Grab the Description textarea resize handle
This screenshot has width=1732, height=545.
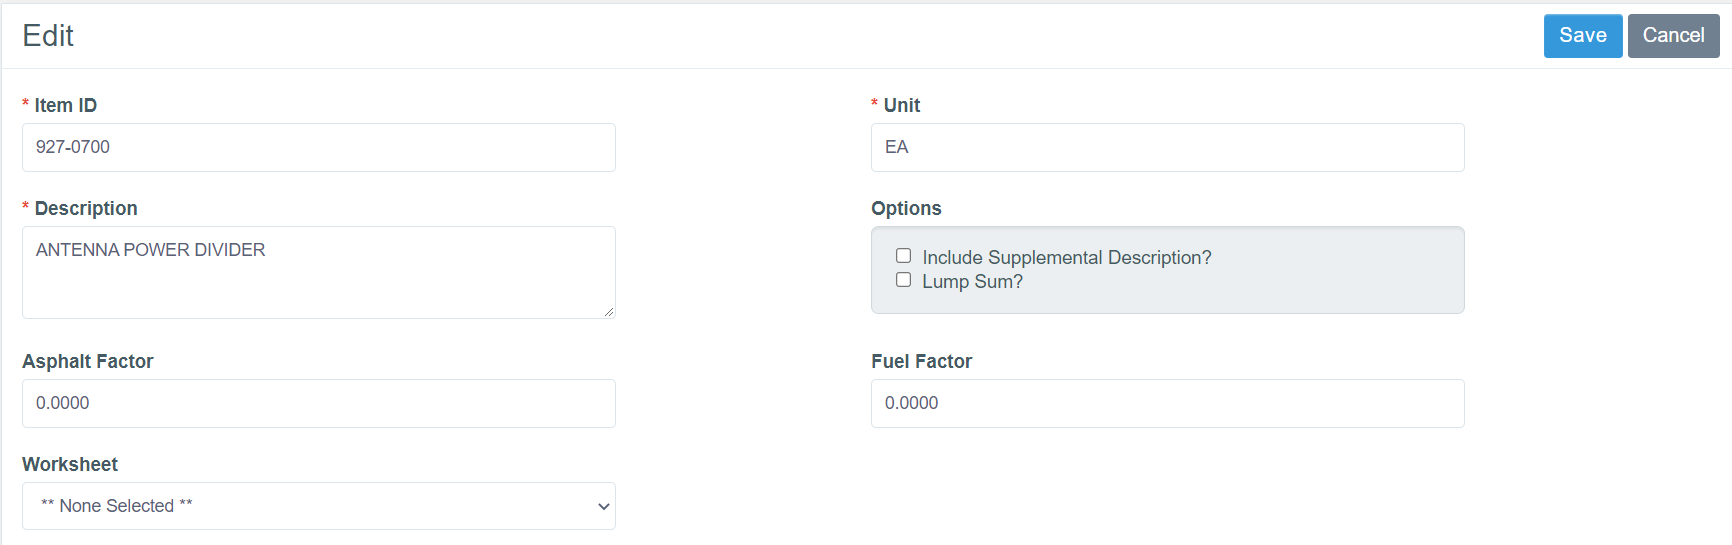click(609, 312)
